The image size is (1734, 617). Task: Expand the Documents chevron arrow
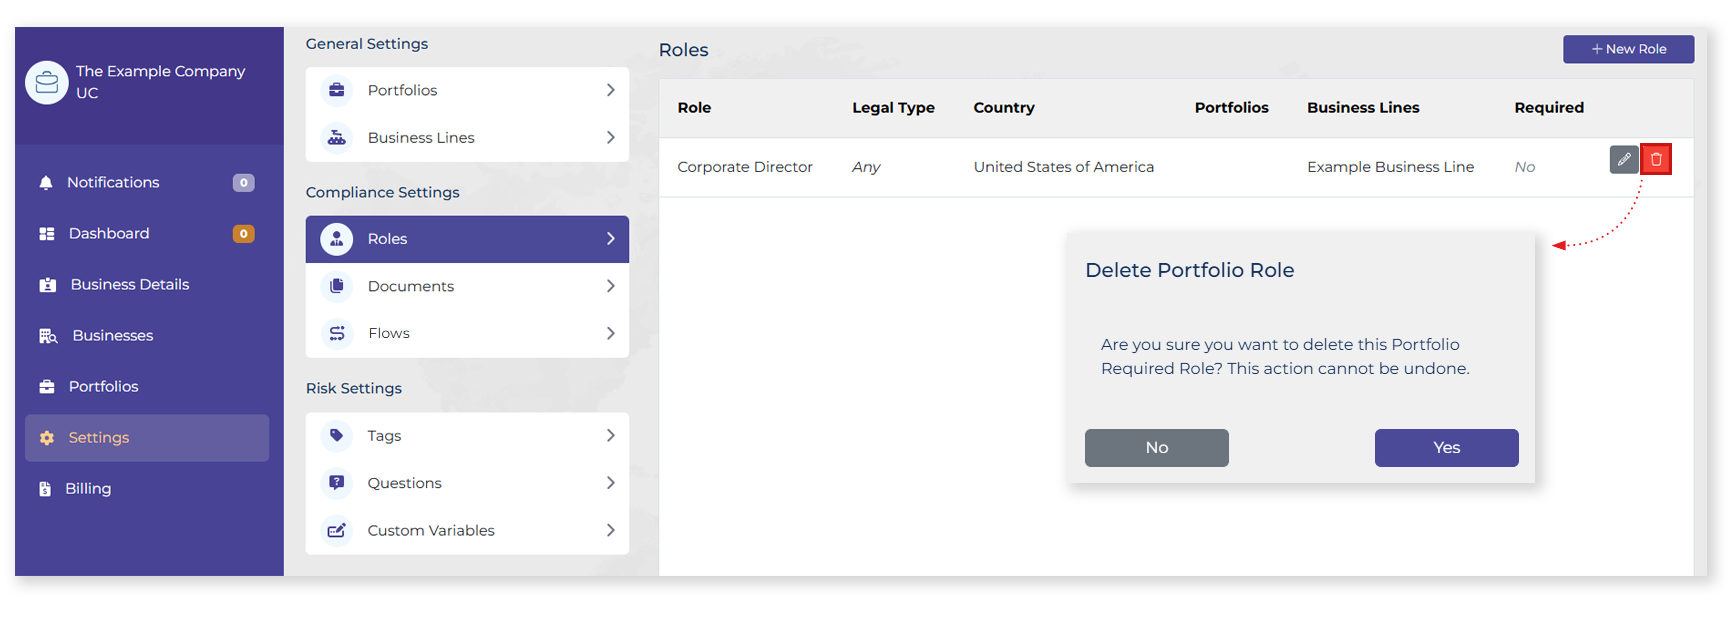(610, 286)
